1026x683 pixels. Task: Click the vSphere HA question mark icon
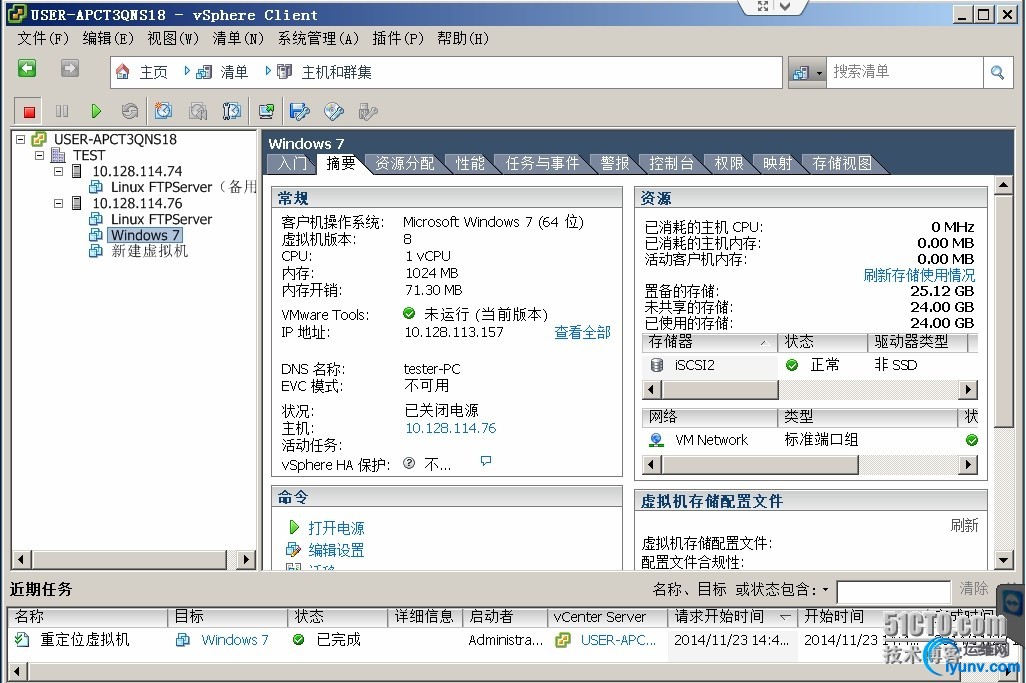click(x=409, y=463)
